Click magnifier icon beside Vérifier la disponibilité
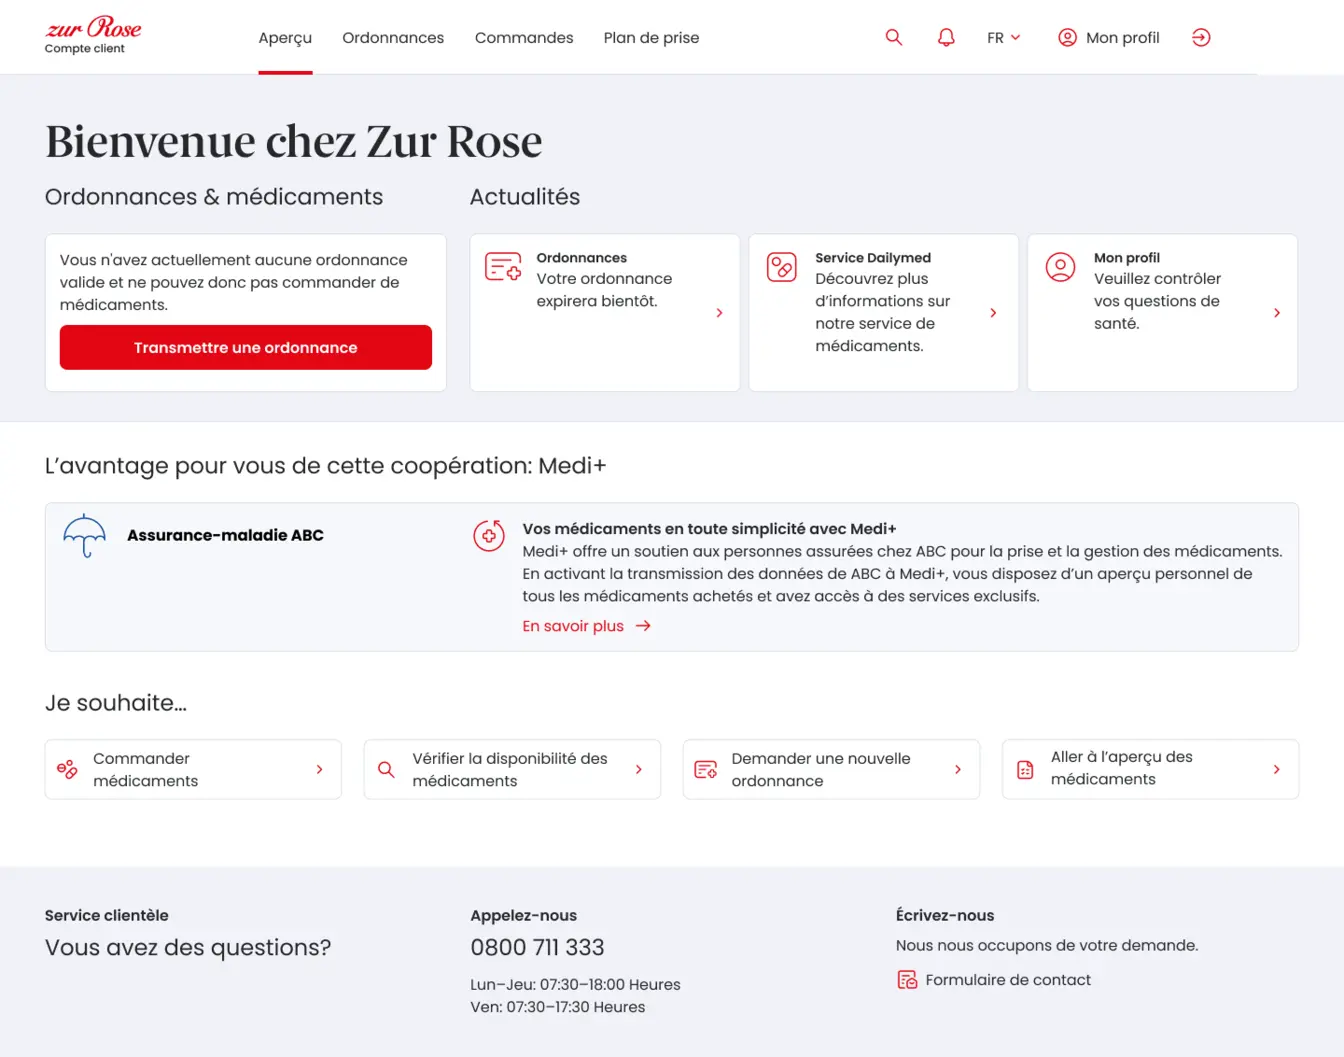The height and width of the screenshot is (1057, 1344). pos(386,769)
